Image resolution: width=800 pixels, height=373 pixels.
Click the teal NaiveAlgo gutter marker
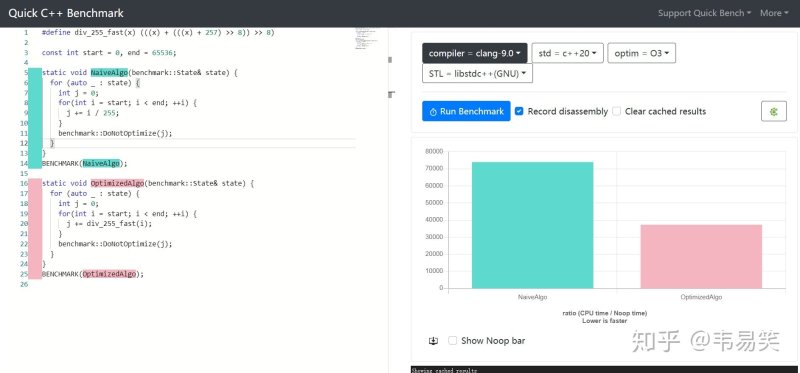35,118
